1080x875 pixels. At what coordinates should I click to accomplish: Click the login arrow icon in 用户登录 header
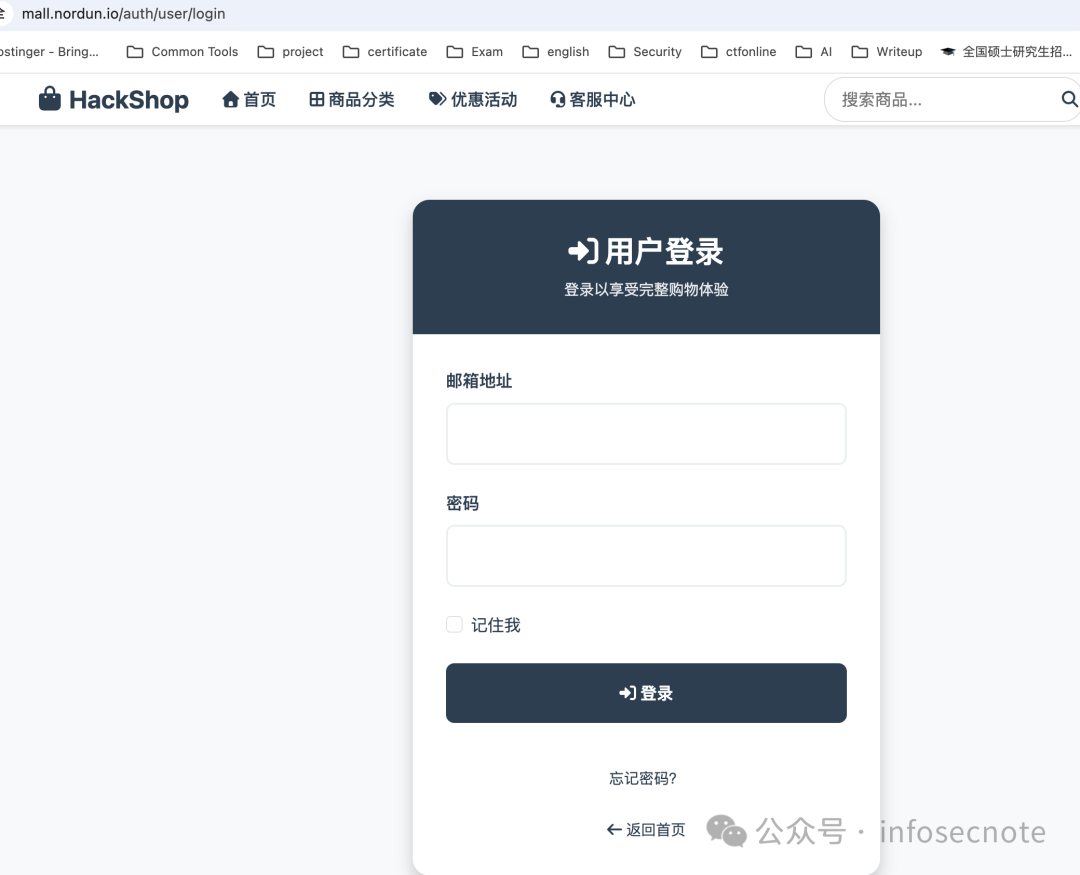coord(584,252)
